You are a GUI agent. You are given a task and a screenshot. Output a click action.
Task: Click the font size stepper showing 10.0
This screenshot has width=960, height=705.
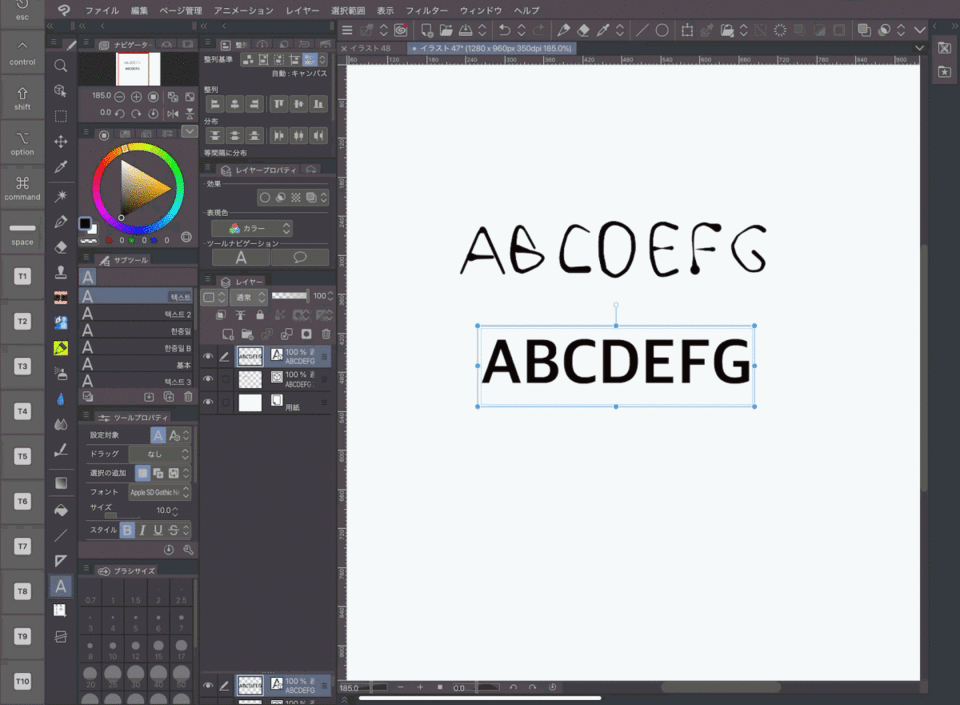pos(175,510)
